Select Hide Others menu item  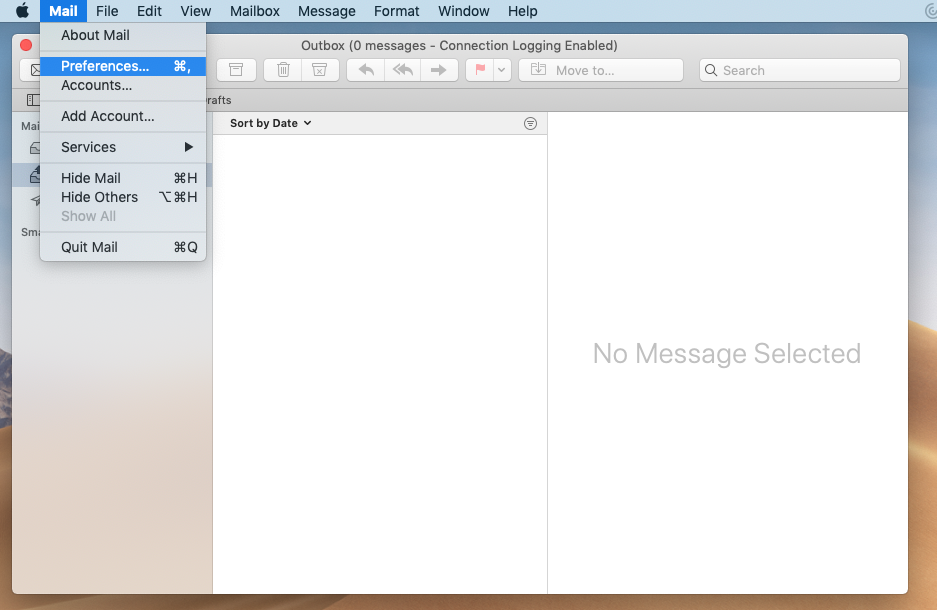coord(123,197)
